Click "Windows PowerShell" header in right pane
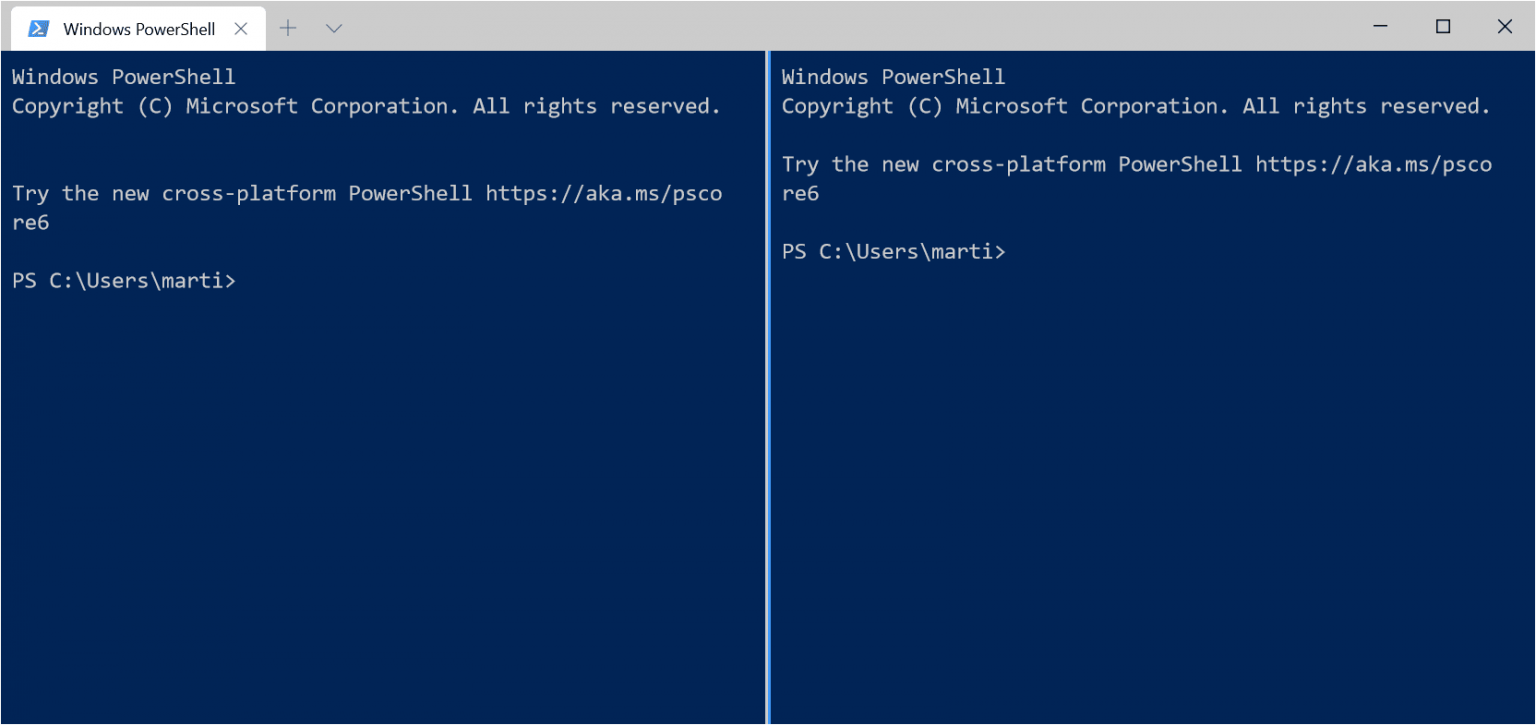 893,77
